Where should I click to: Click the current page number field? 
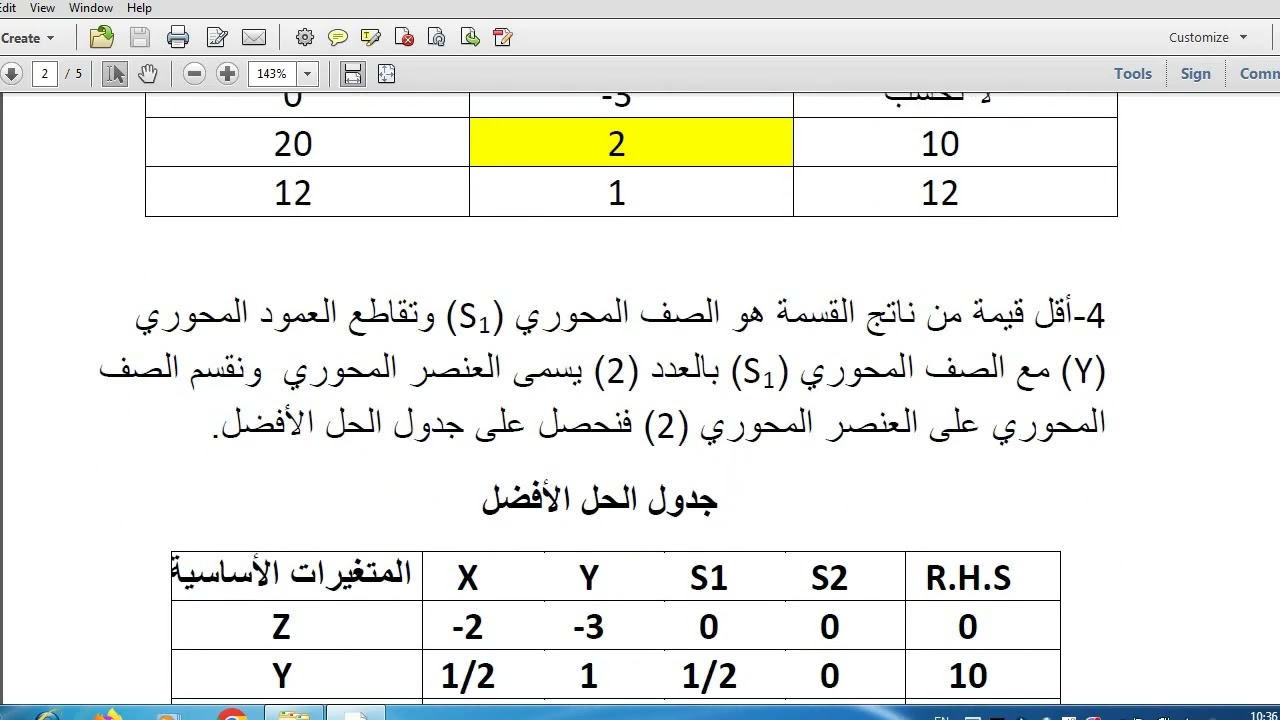click(x=44, y=73)
